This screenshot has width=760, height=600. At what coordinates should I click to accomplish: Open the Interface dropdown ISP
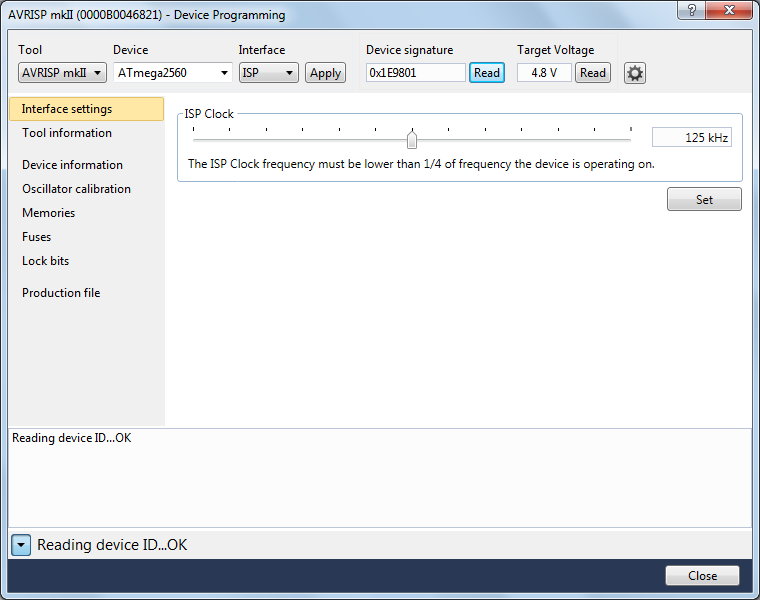pos(268,73)
